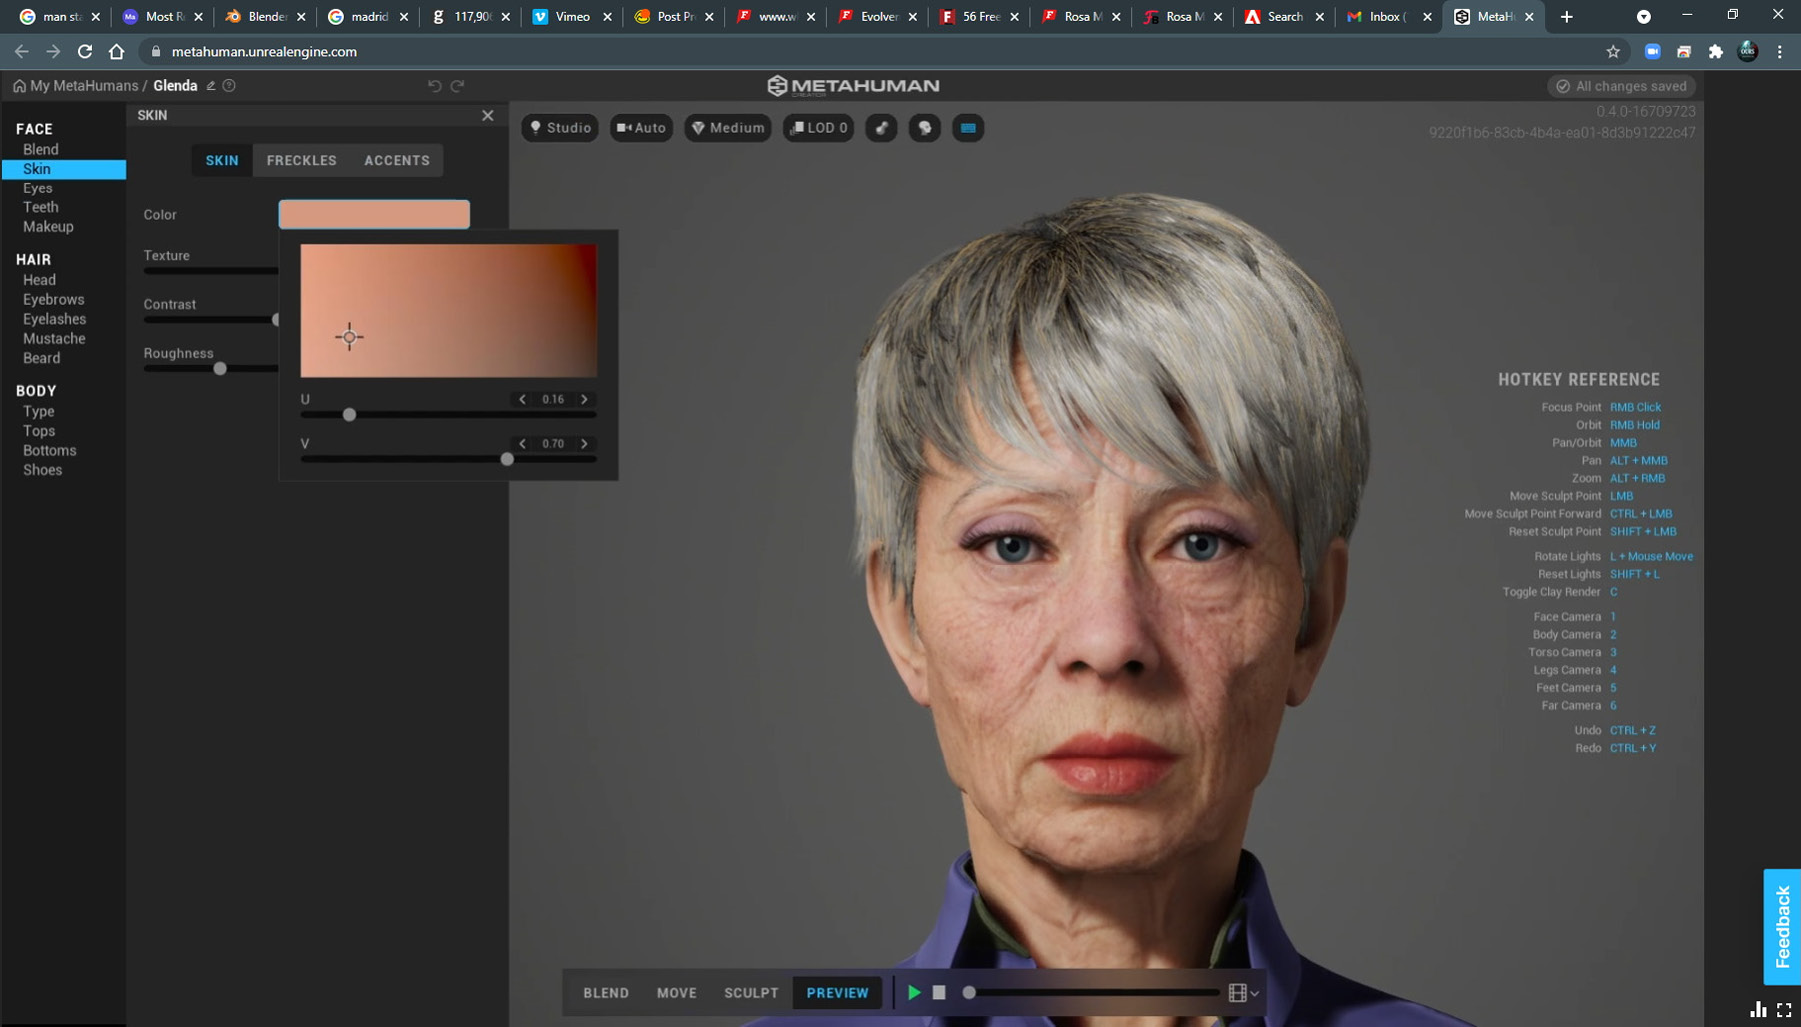Open Shoes settings
The height and width of the screenshot is (1027, 1801).
coord(43,470)
